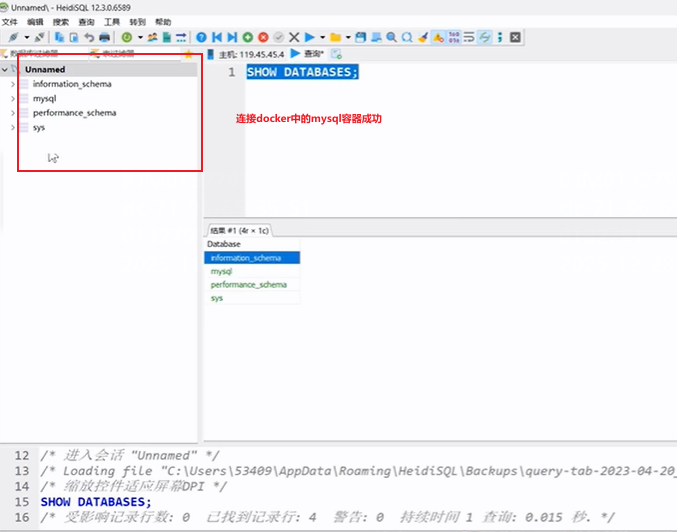Click the load SQL file folder icon
The image size is (677, 532).
335,38
